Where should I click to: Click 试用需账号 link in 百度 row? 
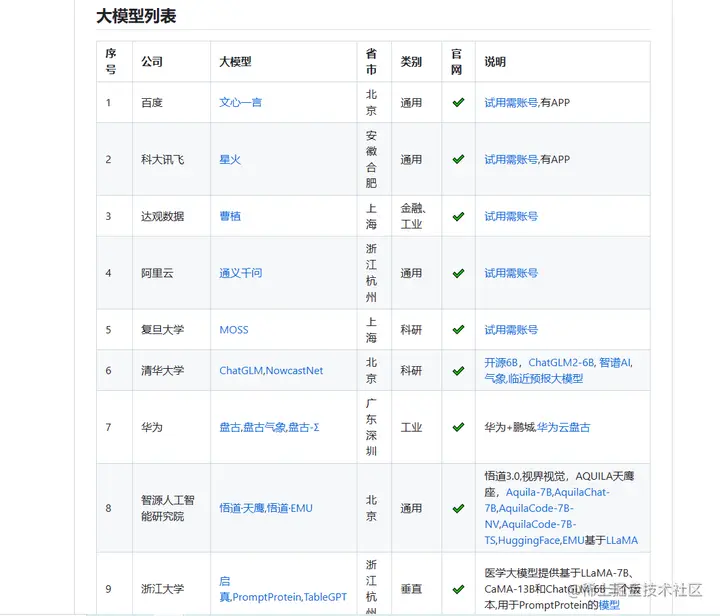511,102
